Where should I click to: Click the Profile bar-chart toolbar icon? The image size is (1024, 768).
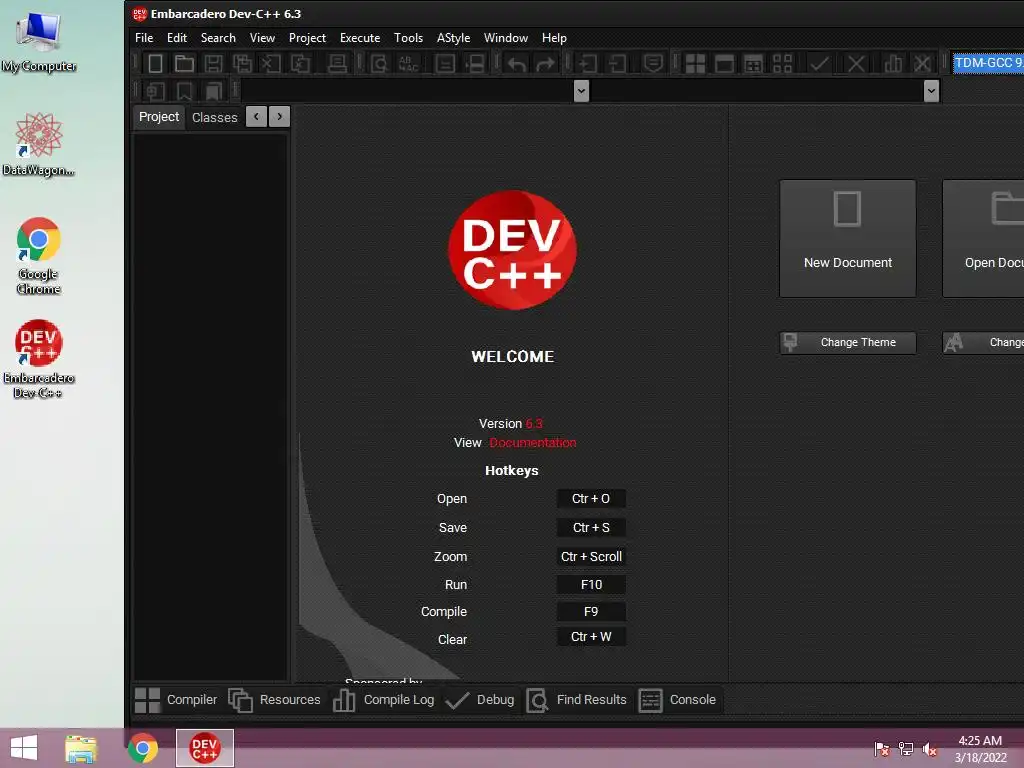[x=893, y=63]
